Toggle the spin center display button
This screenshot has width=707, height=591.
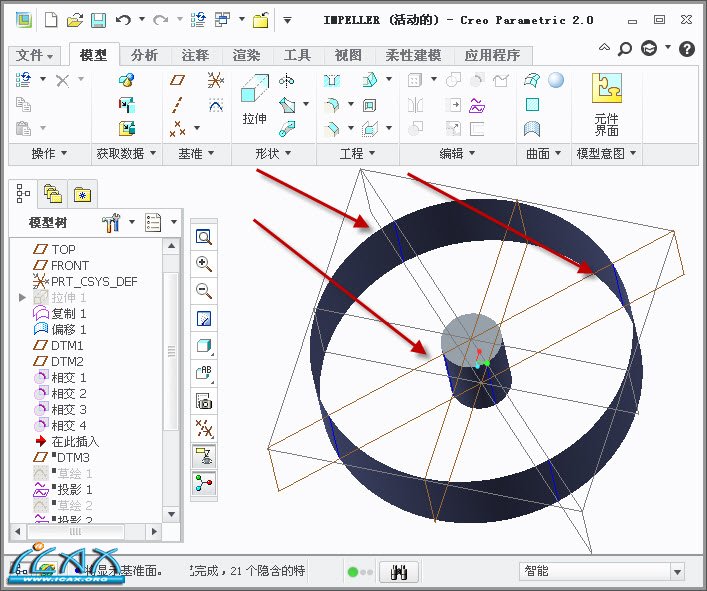pos(204,483)
